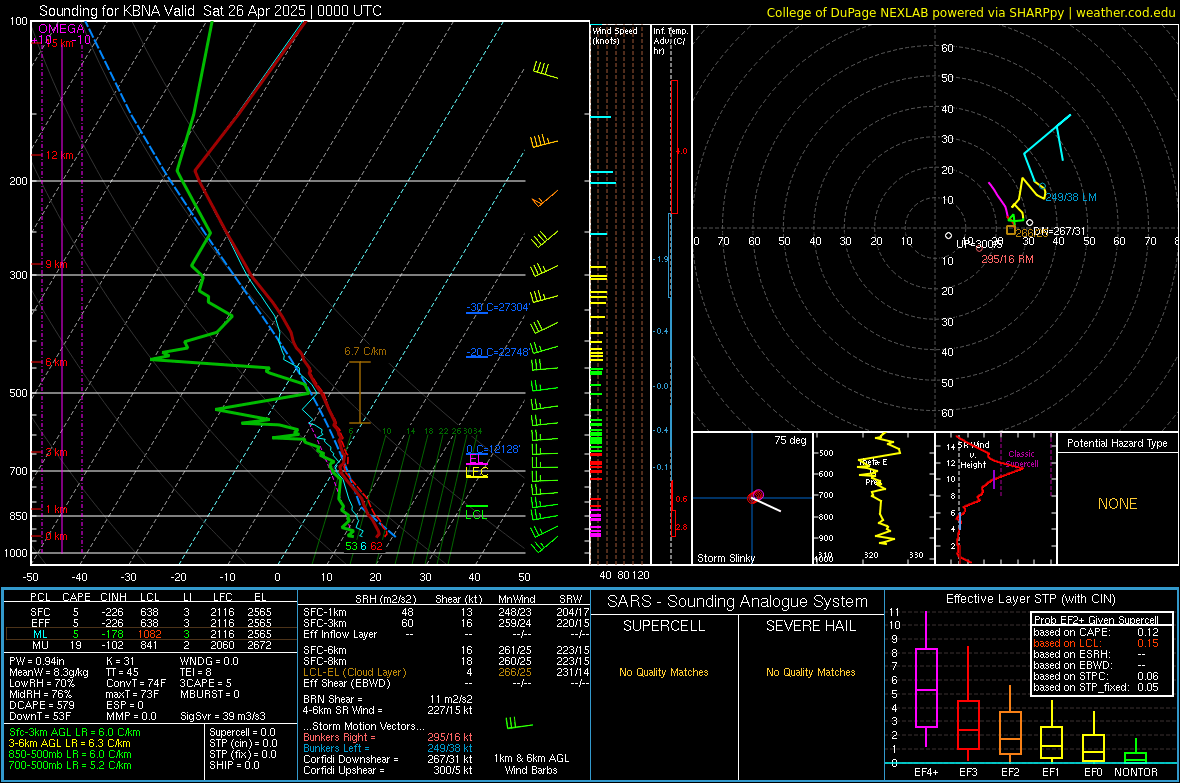Click the brown 6.7 C/km lapse rate bracket
The image size is (1180, 783).
point(360,392)
